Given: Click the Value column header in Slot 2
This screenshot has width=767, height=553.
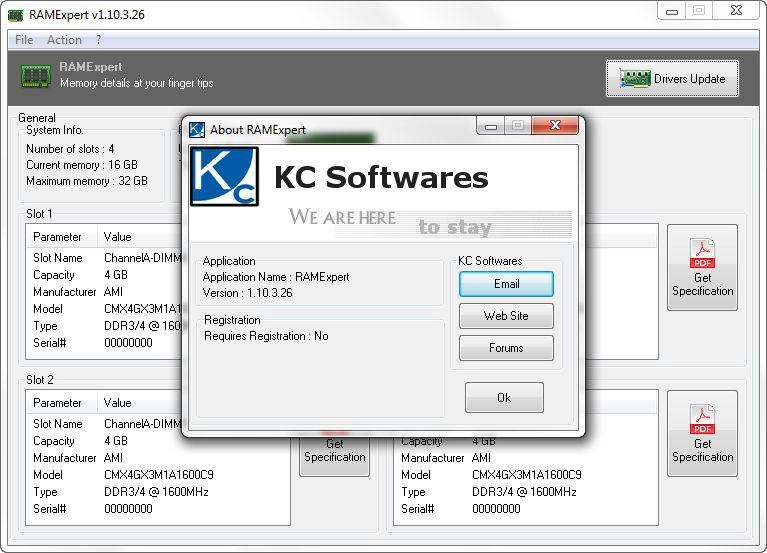Looking at the screenshot, I should pyautogui.click(x=139, y=403).
